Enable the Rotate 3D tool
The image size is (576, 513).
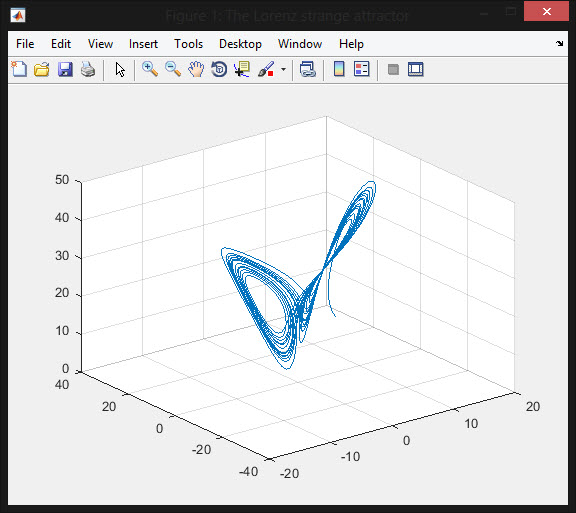[219, 69]
